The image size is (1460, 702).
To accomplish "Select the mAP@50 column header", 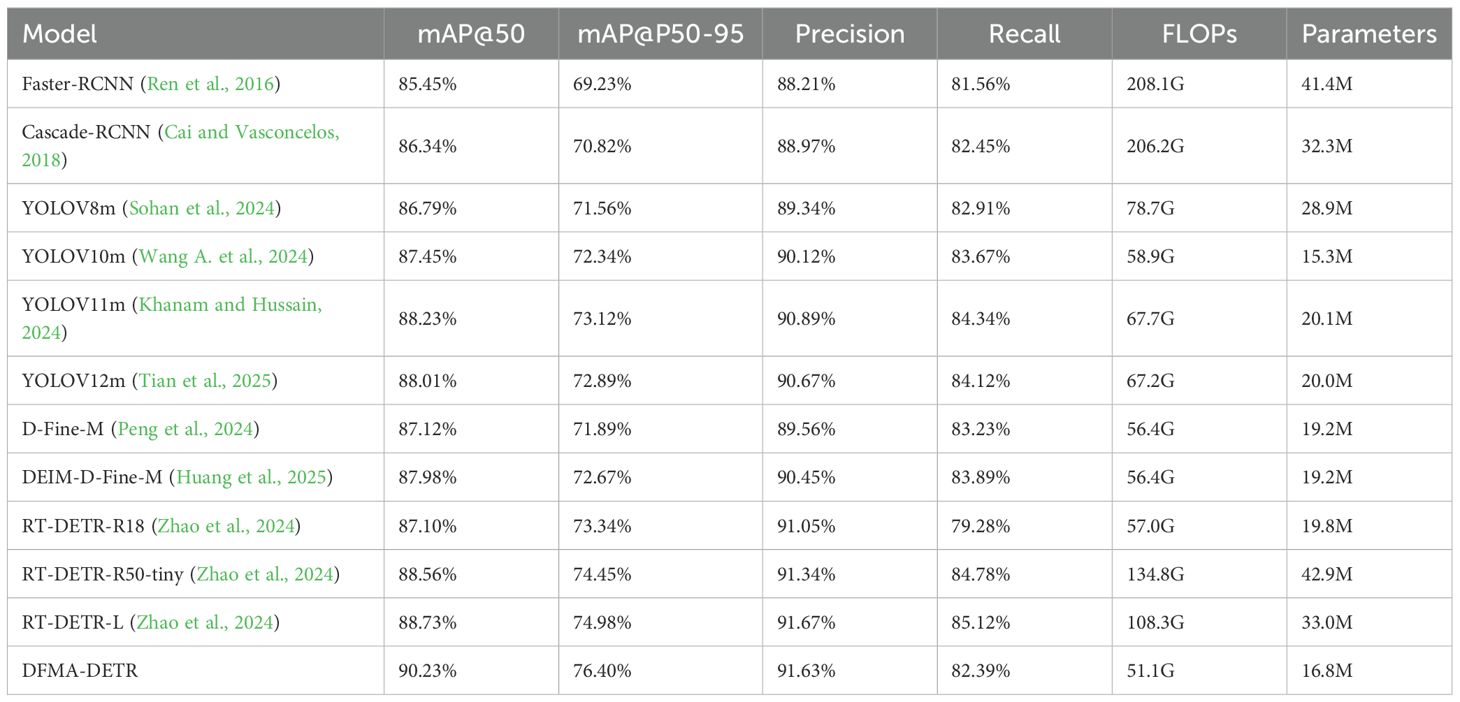I will point(470,34).
